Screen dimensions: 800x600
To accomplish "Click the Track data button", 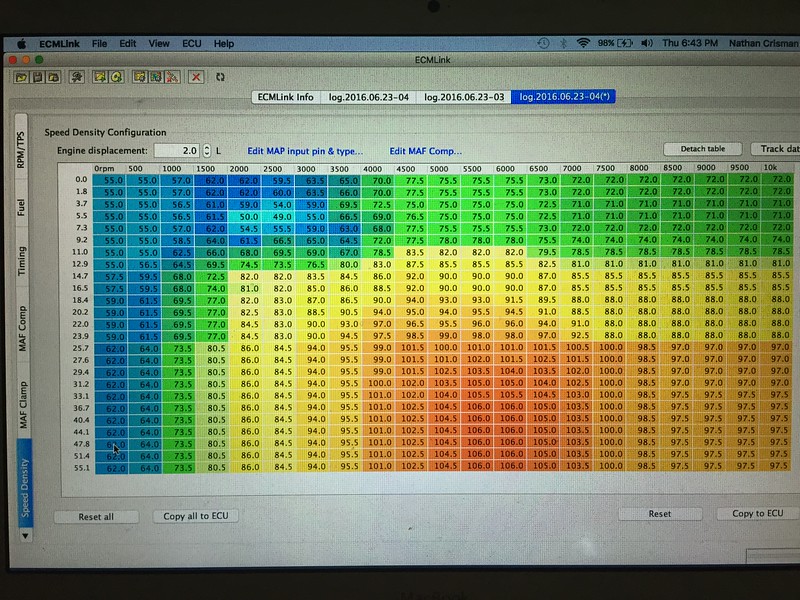I will click(x=776, y=148).
